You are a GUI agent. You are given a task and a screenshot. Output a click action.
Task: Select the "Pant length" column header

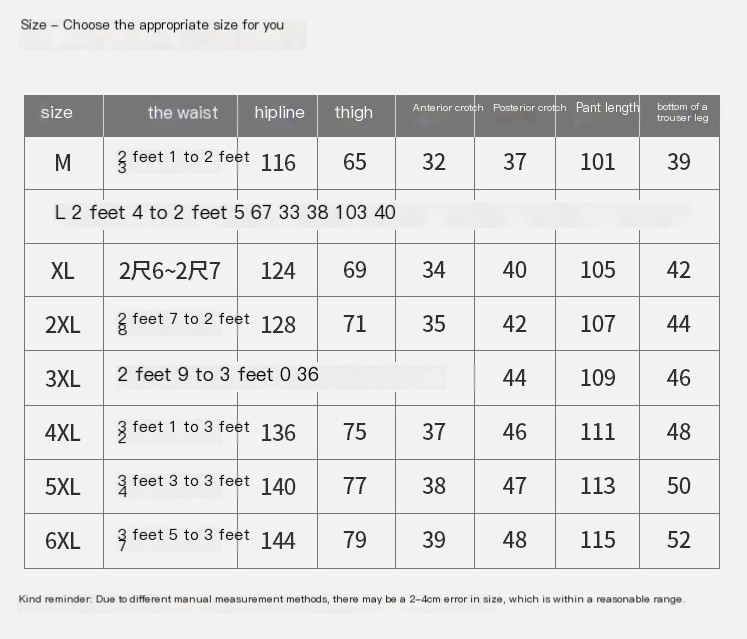click(x=607, y=108)
